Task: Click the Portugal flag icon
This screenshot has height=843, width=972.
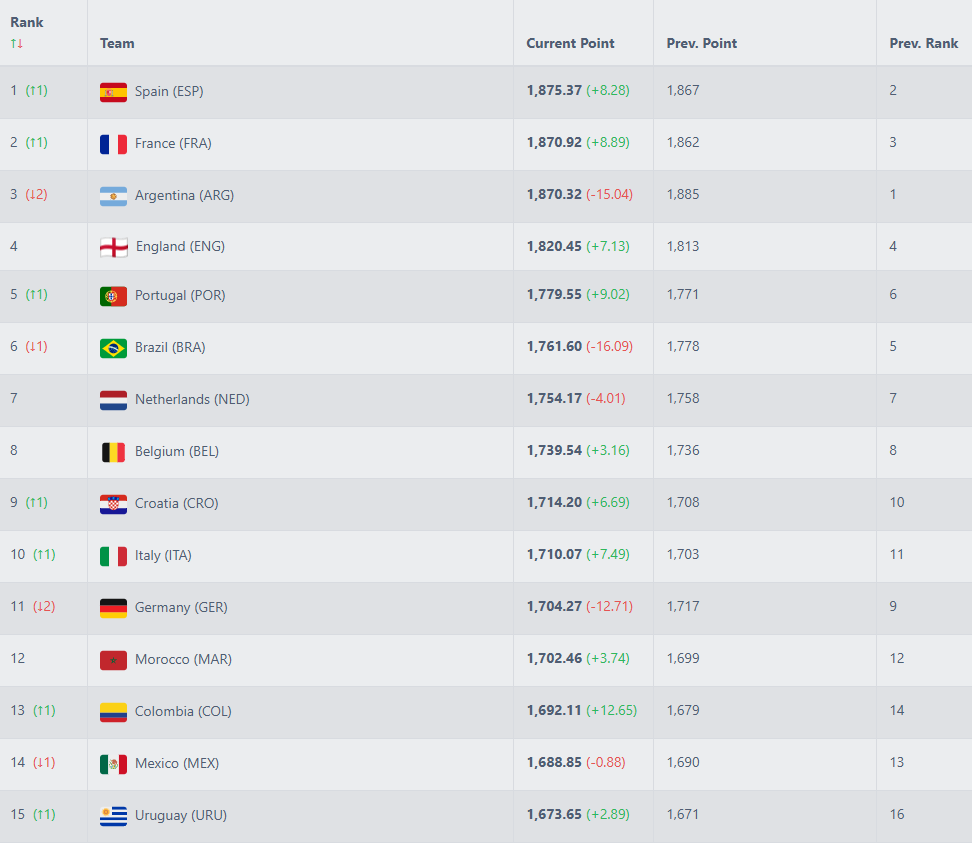Action: click(113, 296)
